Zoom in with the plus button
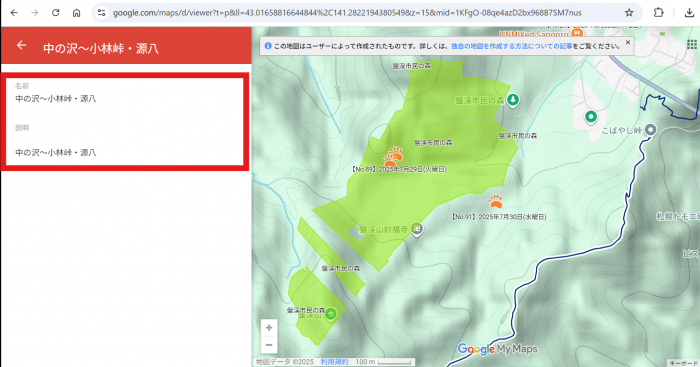The image size is (700, 367). 269,328
